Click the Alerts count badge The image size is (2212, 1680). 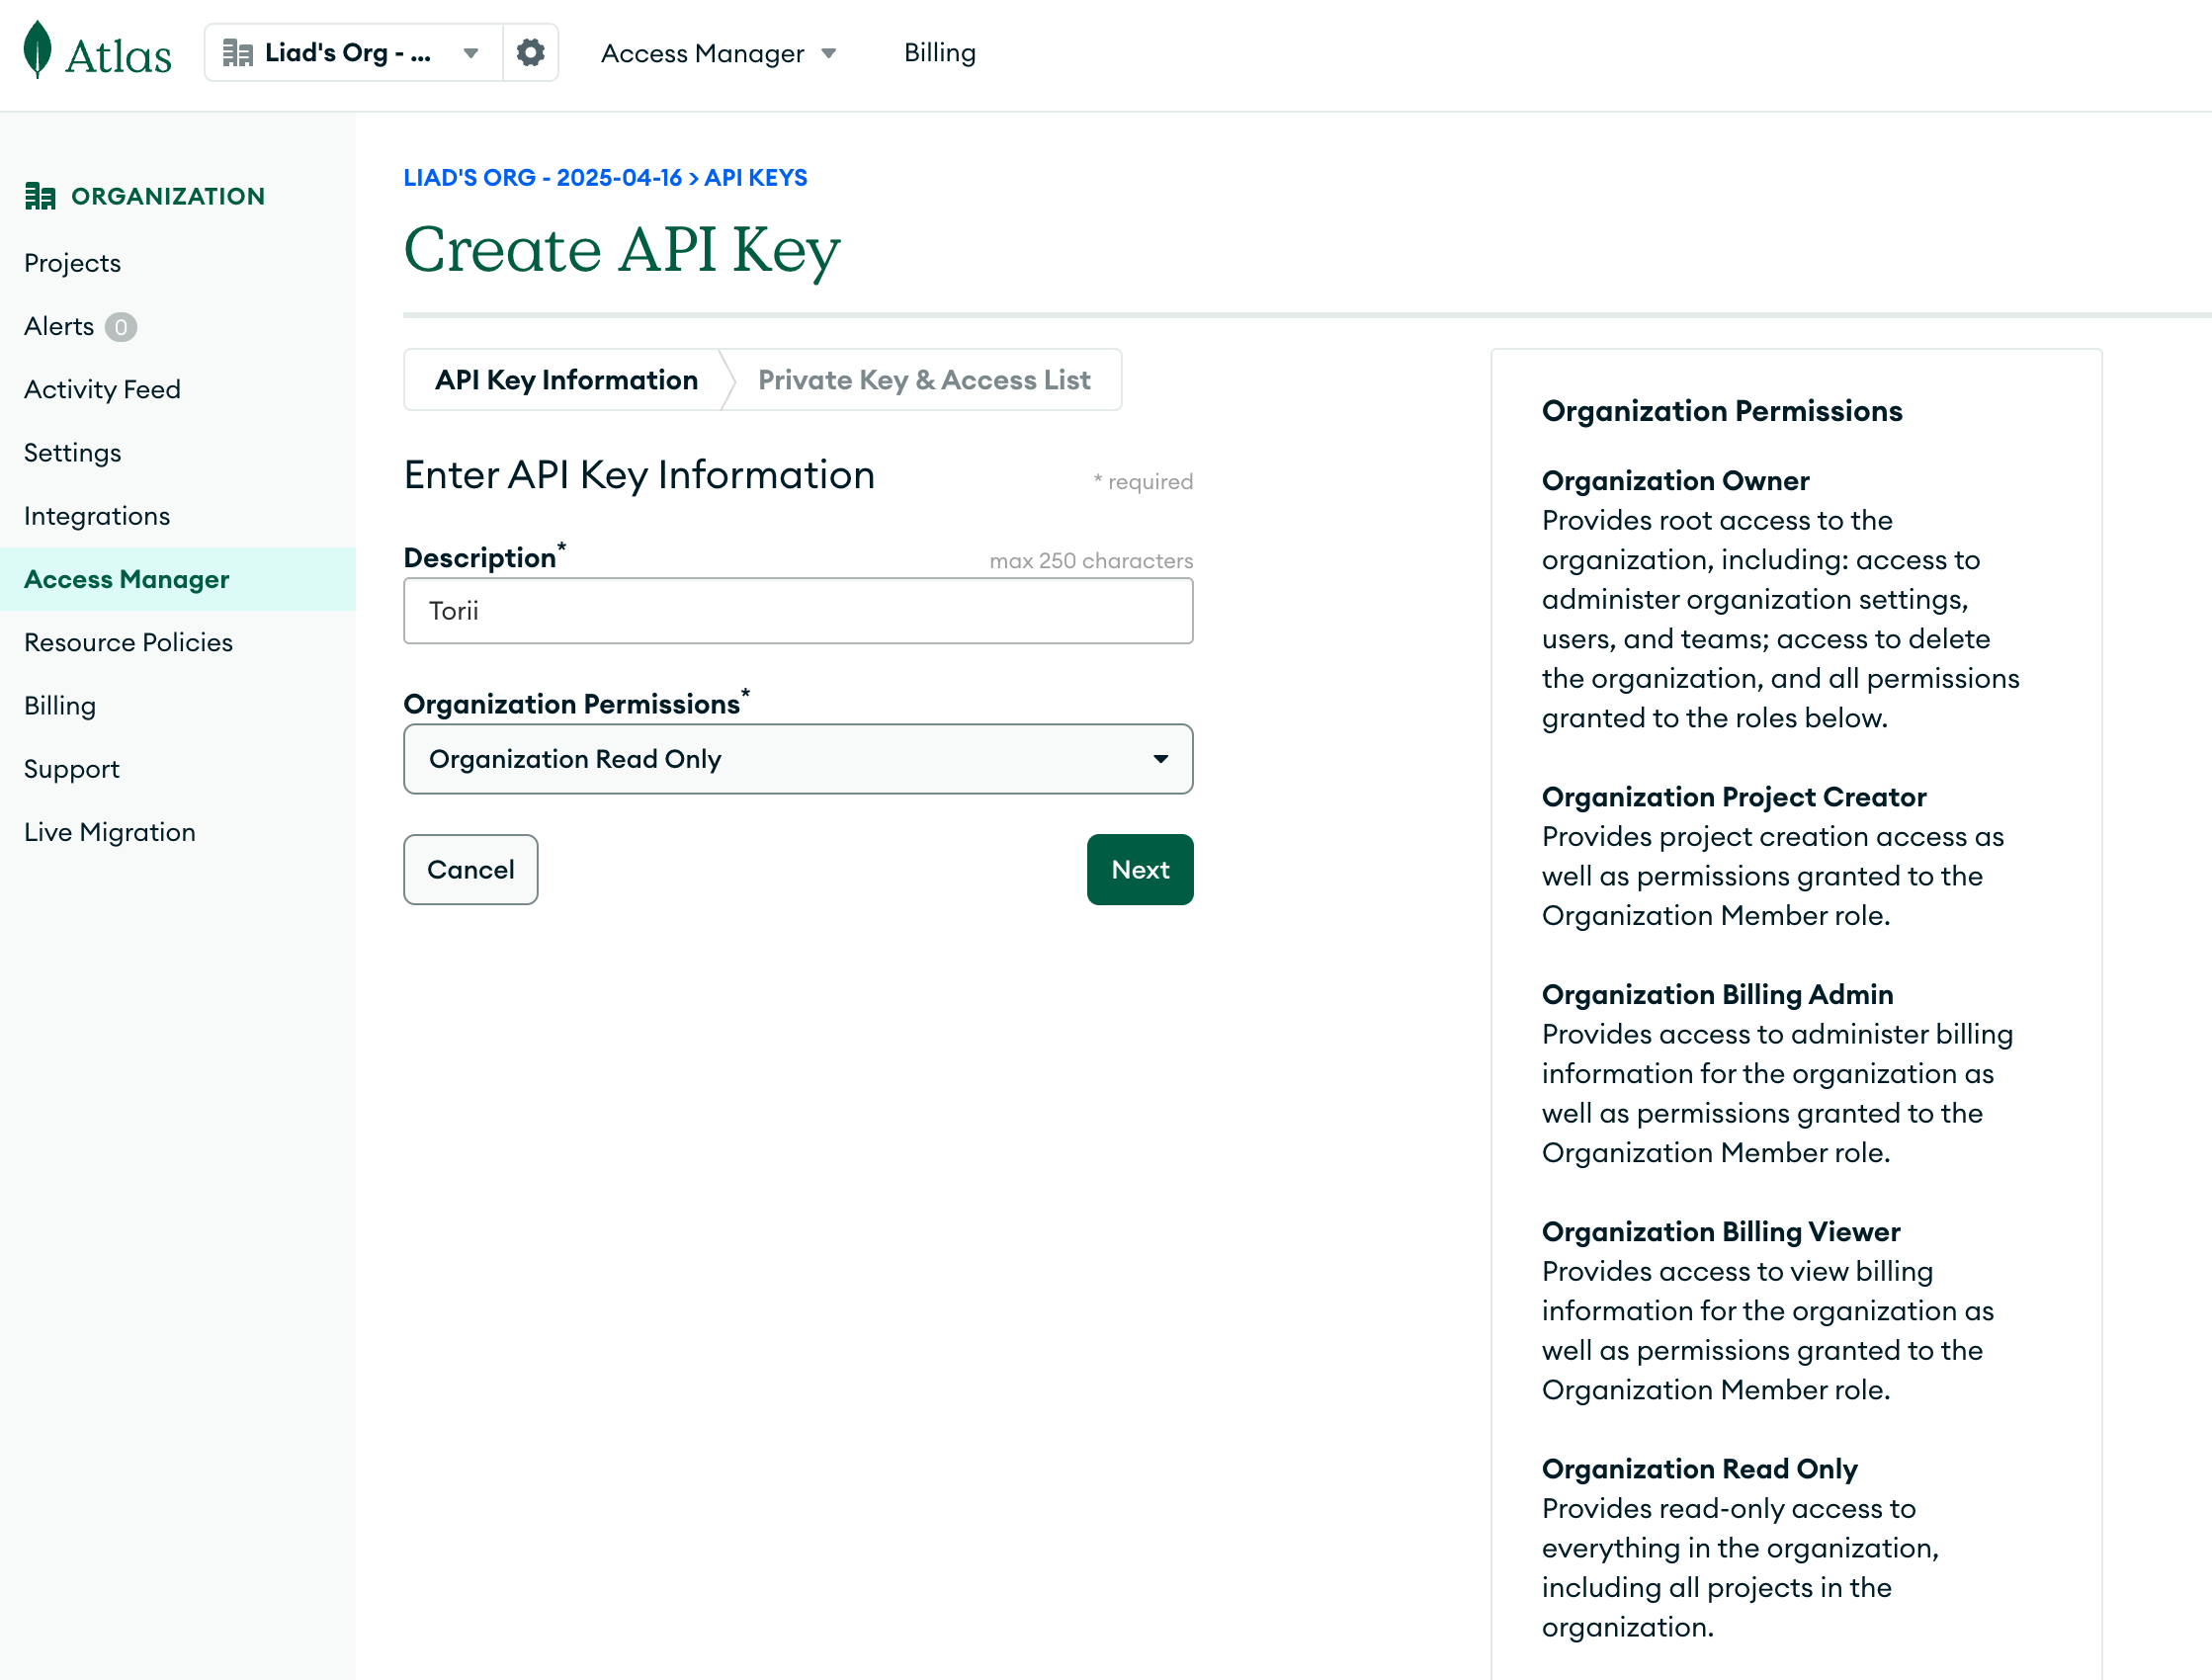click(x=121, y=327)
